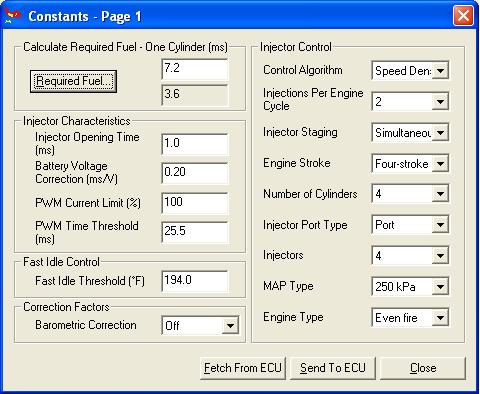Click the PWM Time Threshold field
The height and width of the screenshot is (394, 480).
point(195,232)
